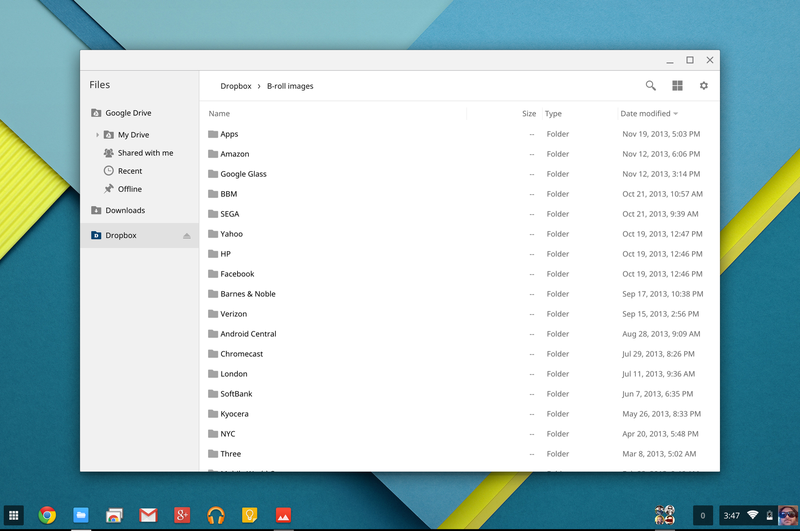
Task: Select the BBM folder icon
Action: (213, 194)
